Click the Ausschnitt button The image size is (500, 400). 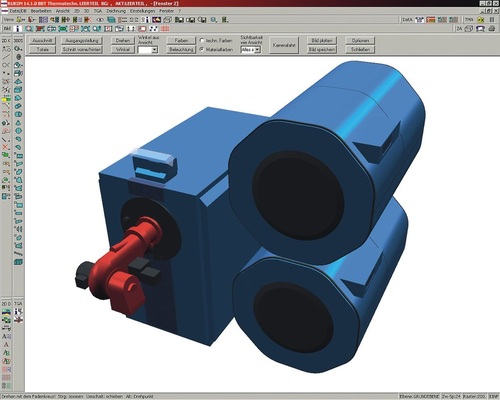pyautogui.click(x=42, y=40)
